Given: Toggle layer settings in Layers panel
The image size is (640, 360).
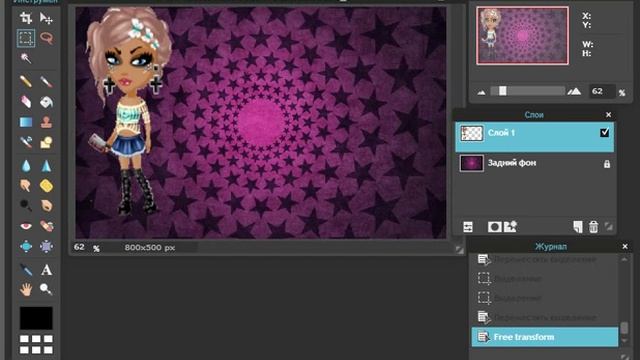Looking at the screenshot, I should [468, 227].
